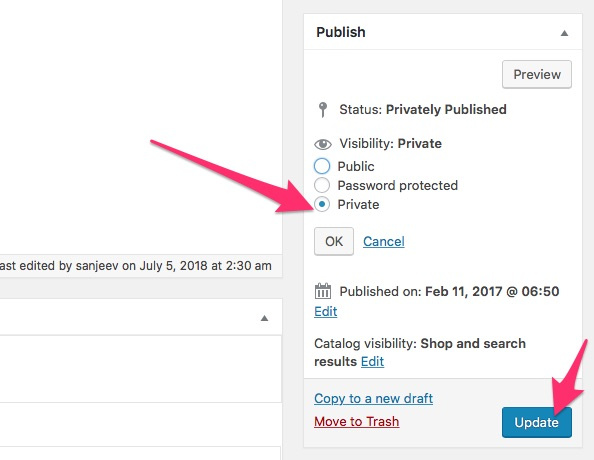Viewport: 594px width, 460px height.
Task: Click the published date calendar icon
Action: click(323, 291)
